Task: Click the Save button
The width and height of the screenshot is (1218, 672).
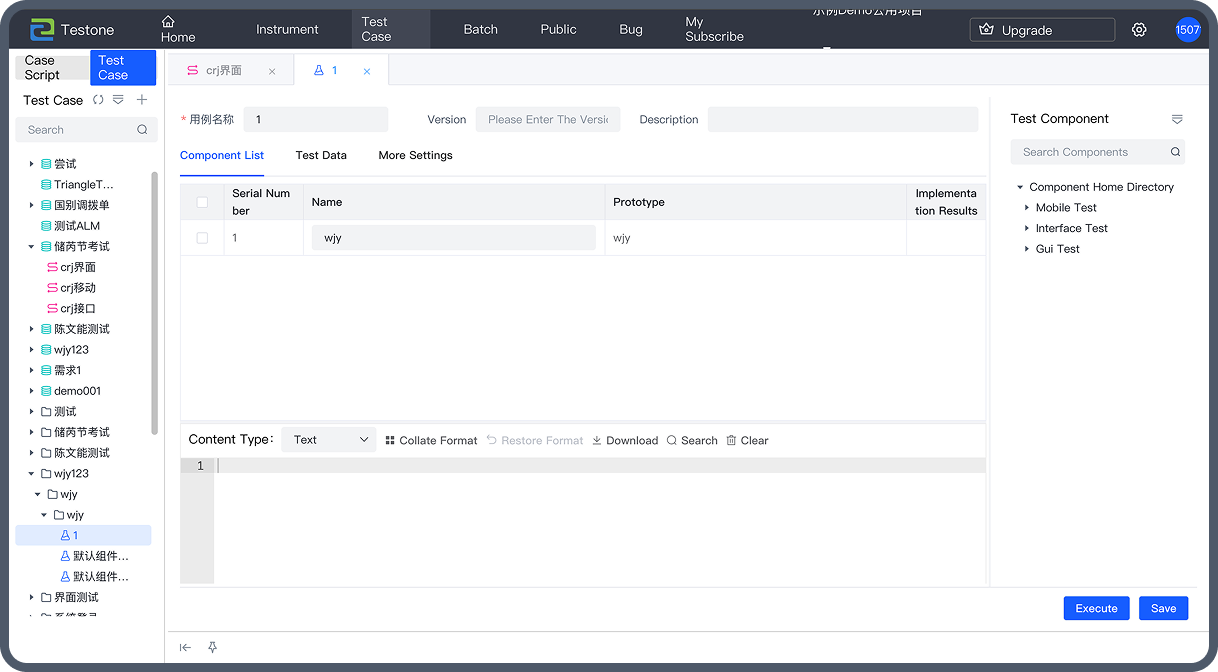Action: 1163,608
